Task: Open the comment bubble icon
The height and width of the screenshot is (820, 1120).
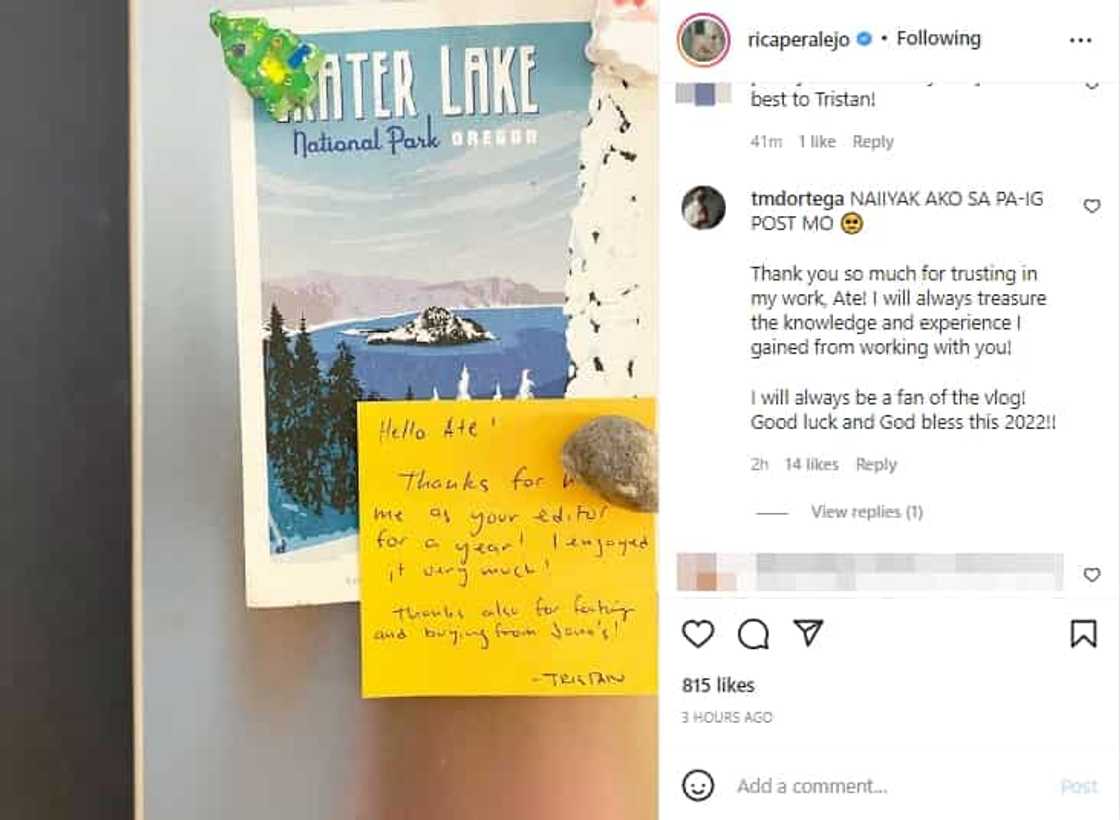Action: (x=753, y=634)
